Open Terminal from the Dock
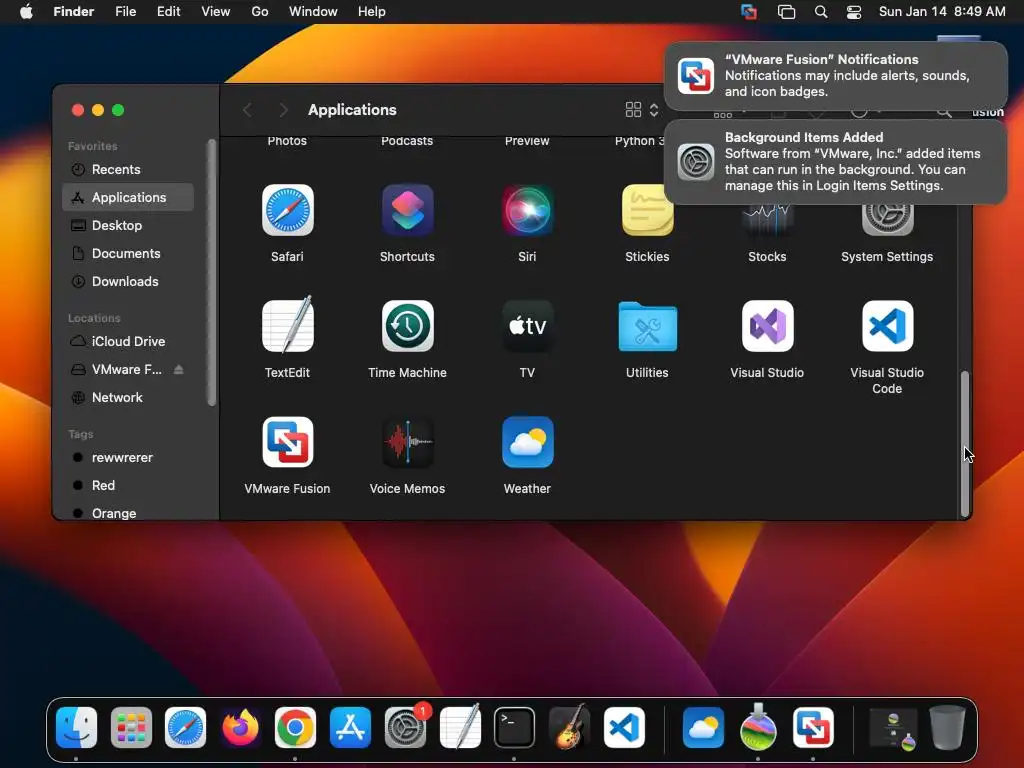This screenshot has height=768, width=1024. 514,727
